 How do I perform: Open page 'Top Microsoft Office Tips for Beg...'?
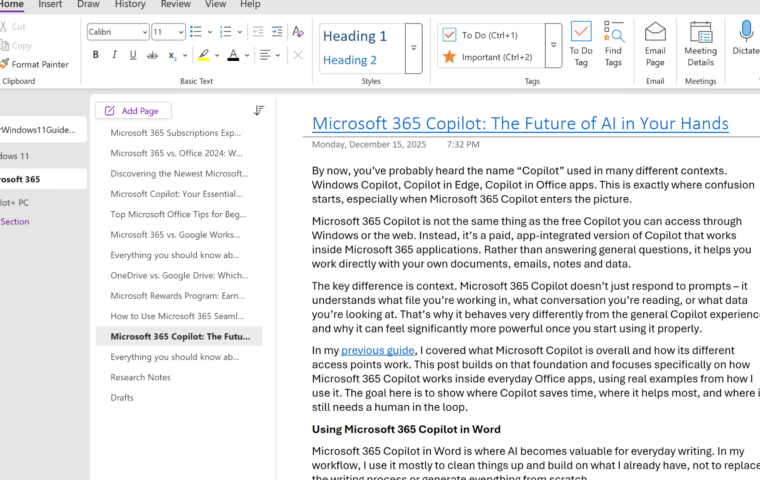pyautogui.click(x=178, y=214)
